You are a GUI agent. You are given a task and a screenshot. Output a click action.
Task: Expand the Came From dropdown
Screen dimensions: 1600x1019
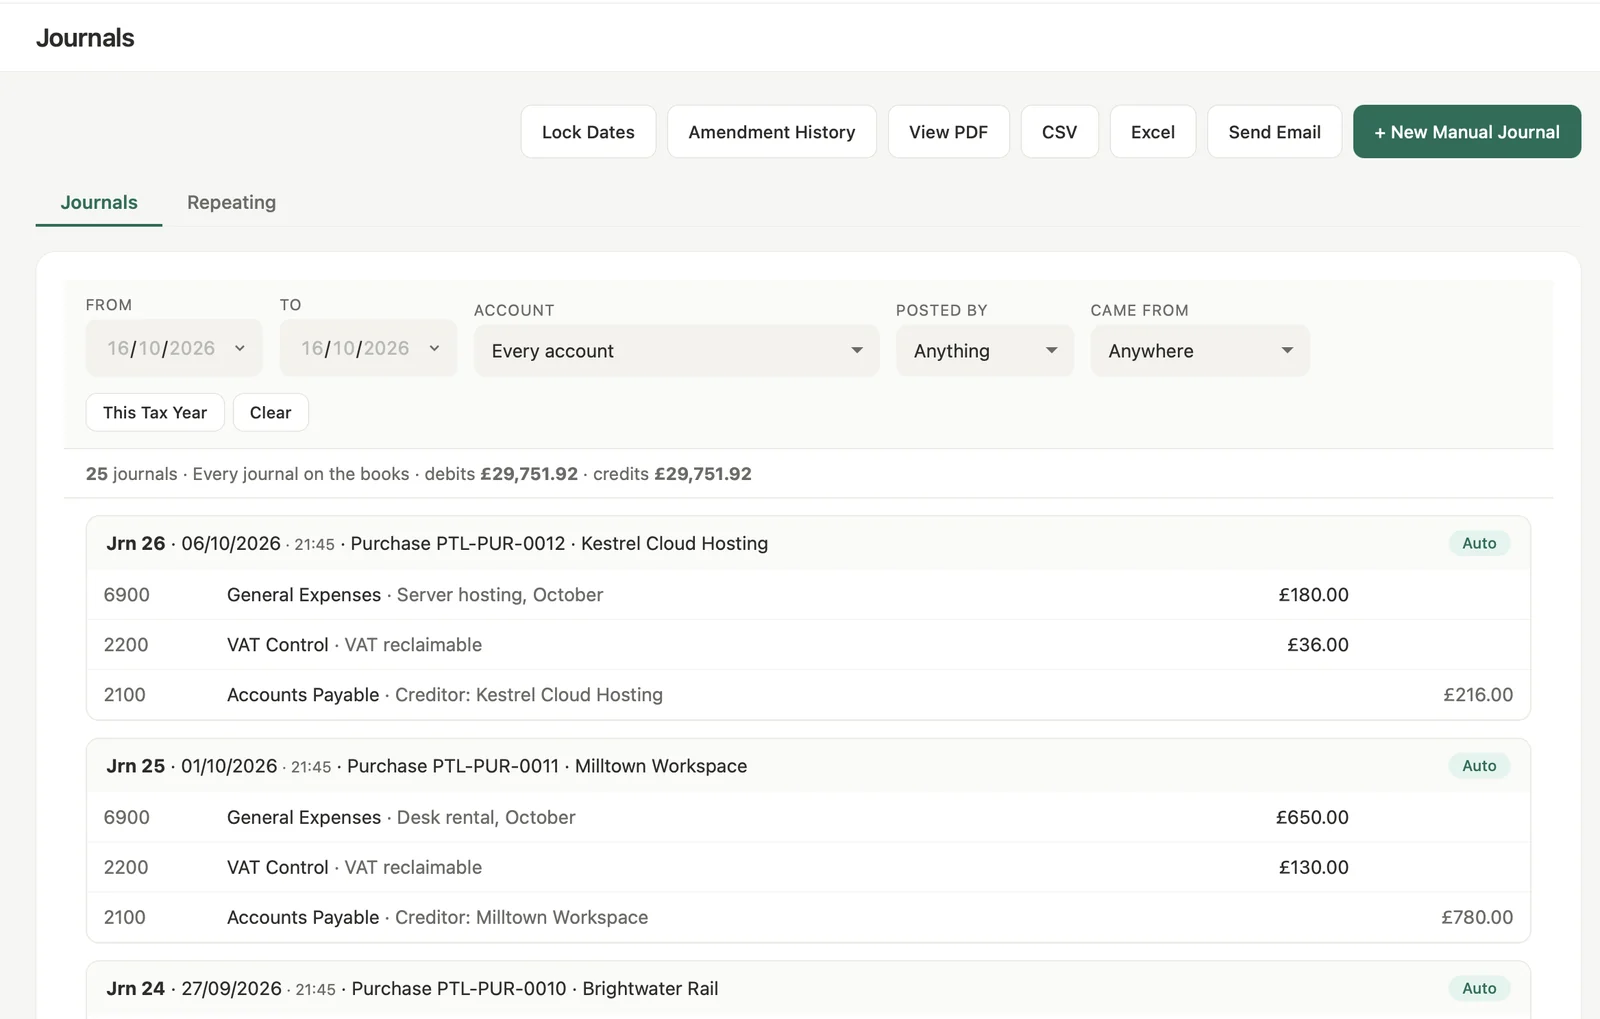(1200, 351)
